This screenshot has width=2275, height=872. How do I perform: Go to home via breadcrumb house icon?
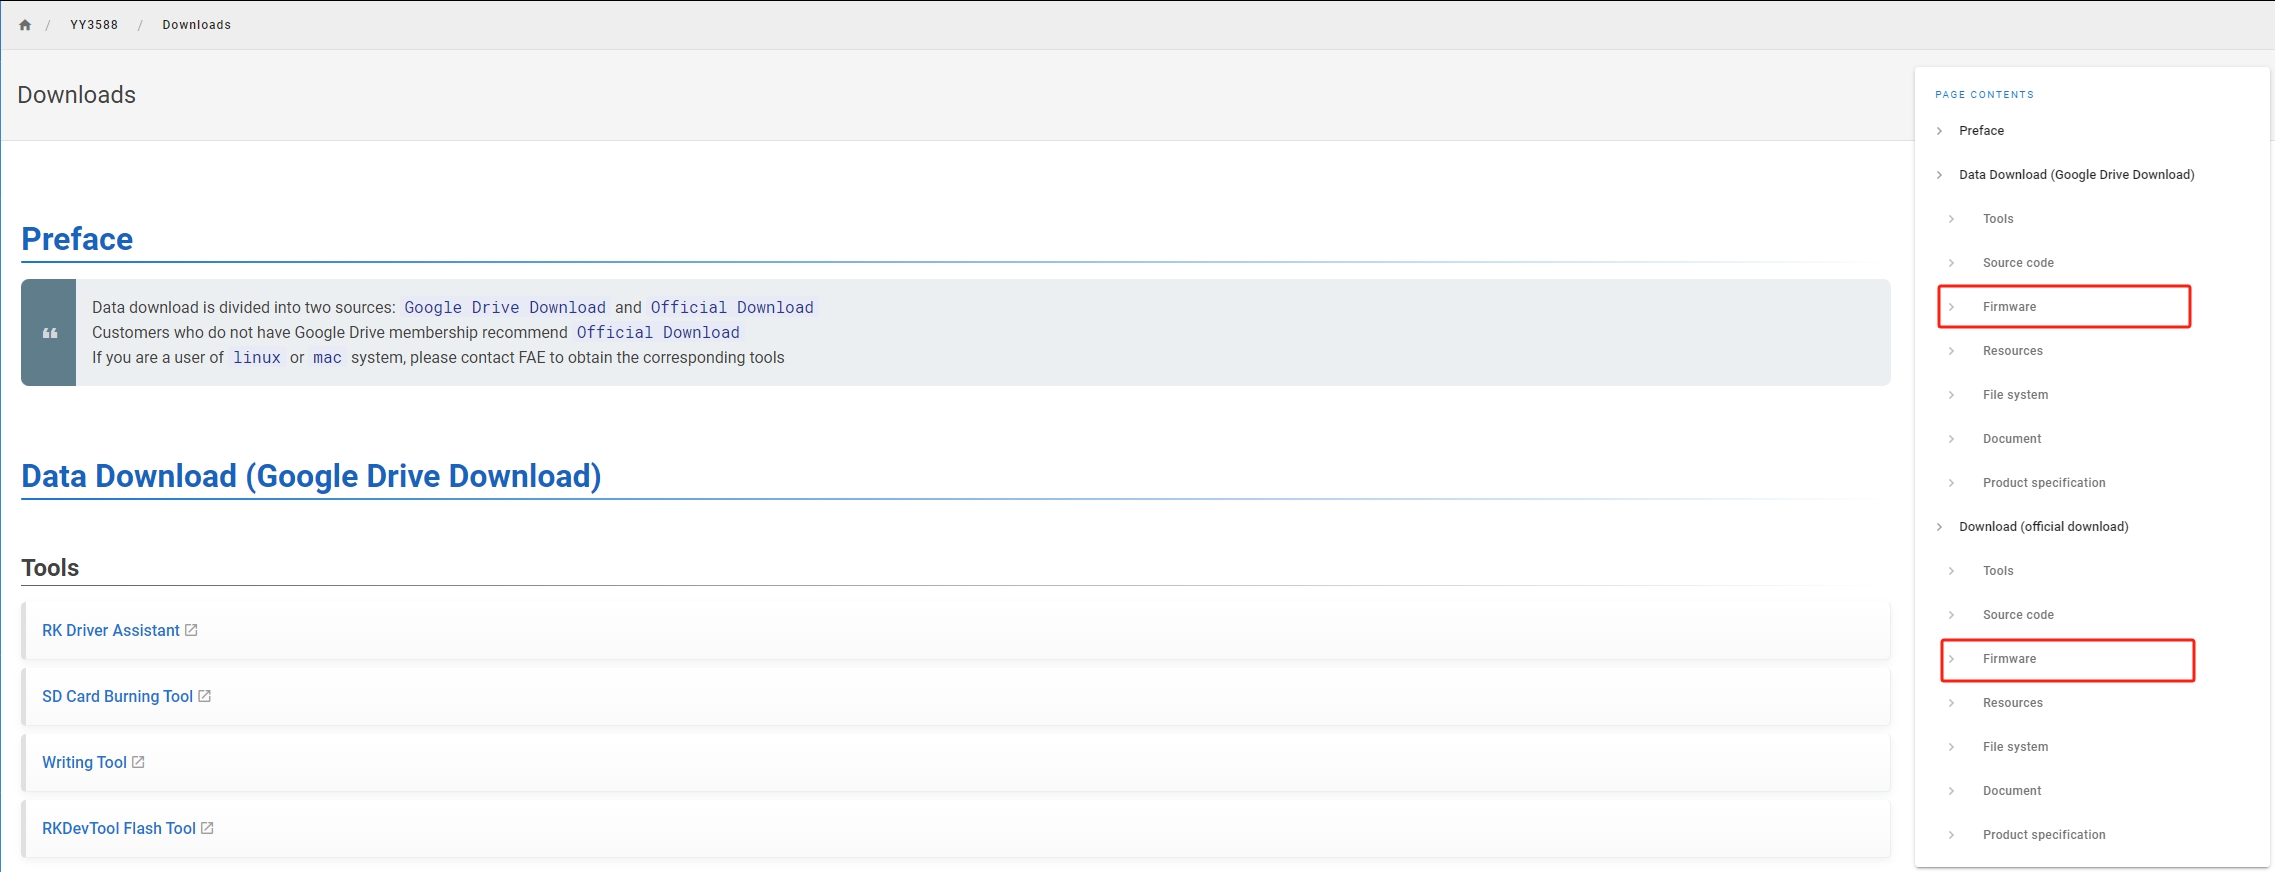point(25,25)
